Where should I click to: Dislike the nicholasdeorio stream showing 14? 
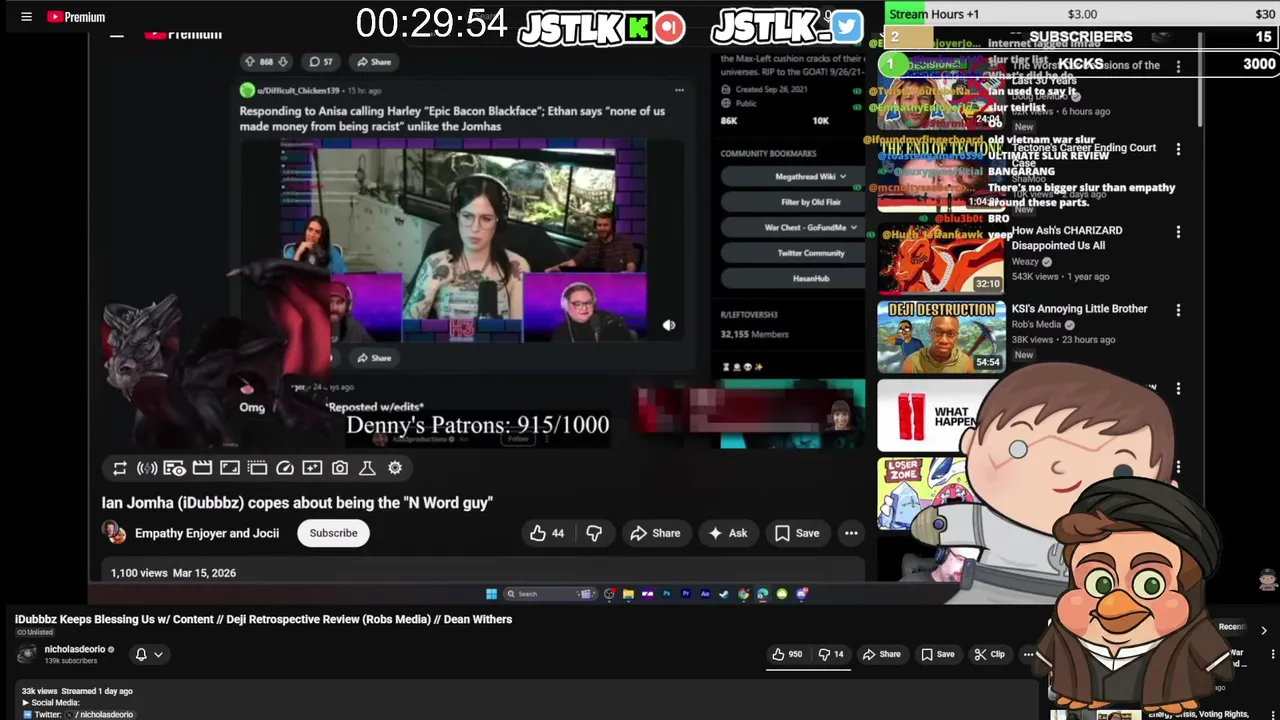831,654
